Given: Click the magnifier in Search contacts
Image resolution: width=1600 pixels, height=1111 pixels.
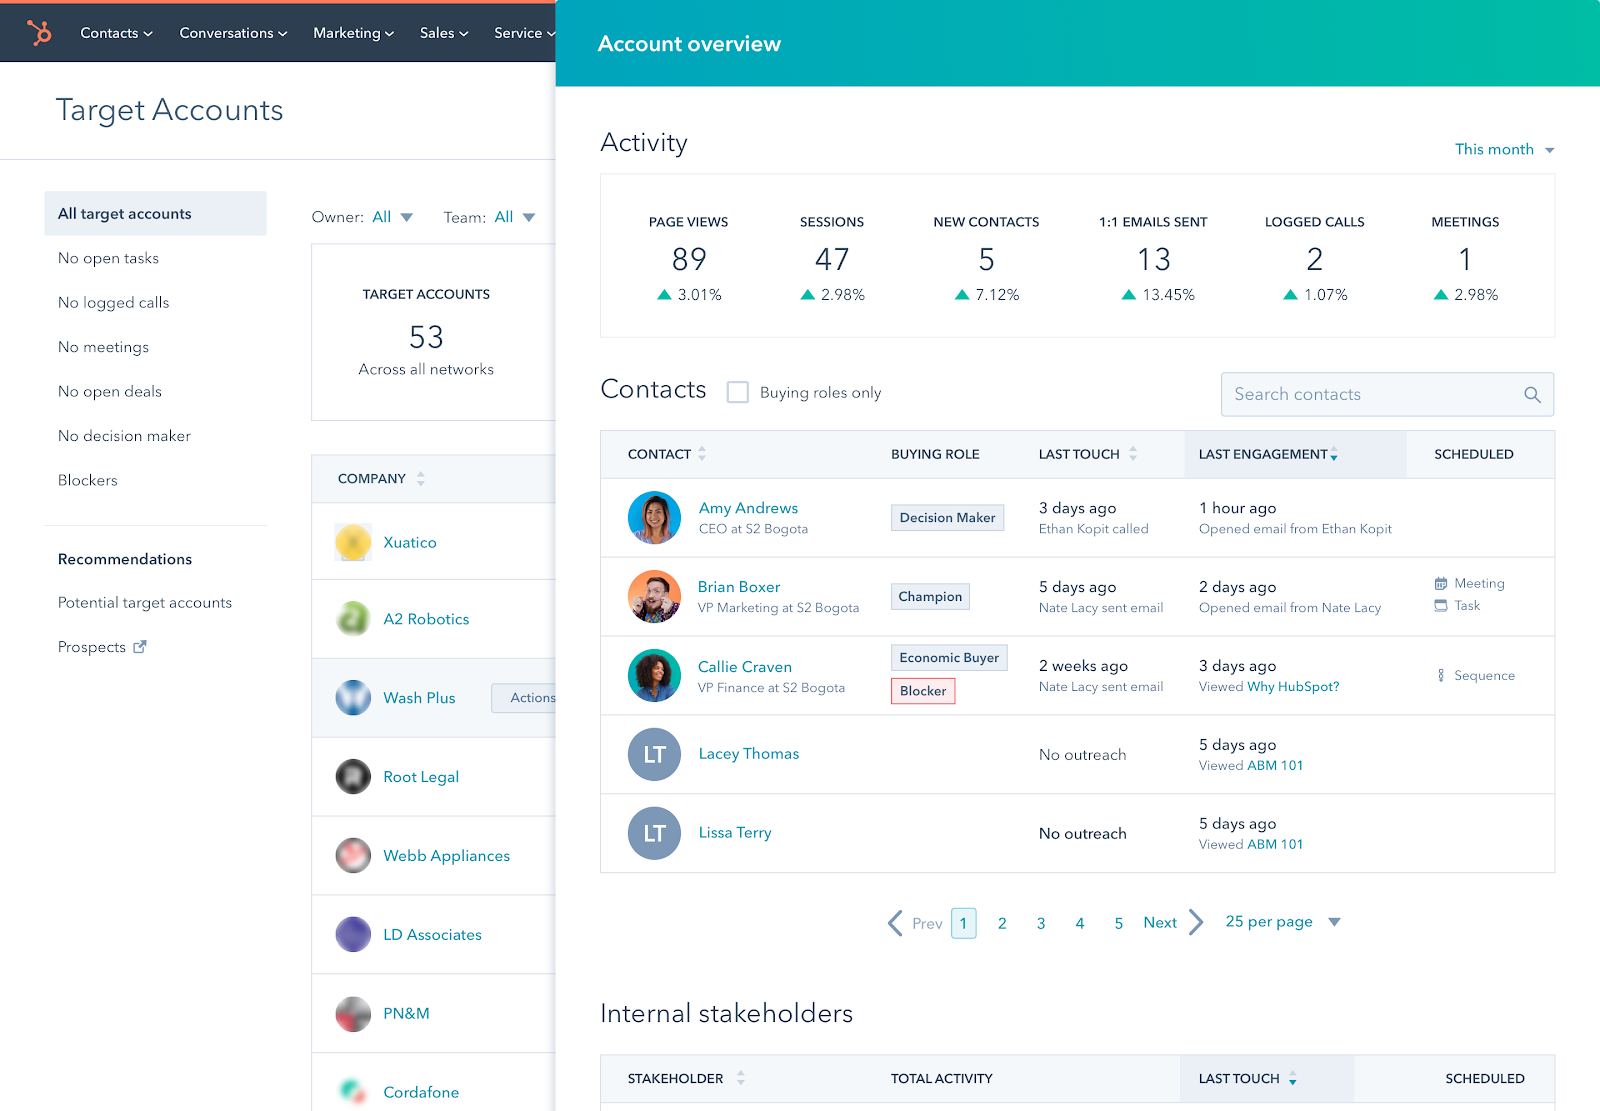Looking at the screenshot, I should click(x=1532, y=394).
